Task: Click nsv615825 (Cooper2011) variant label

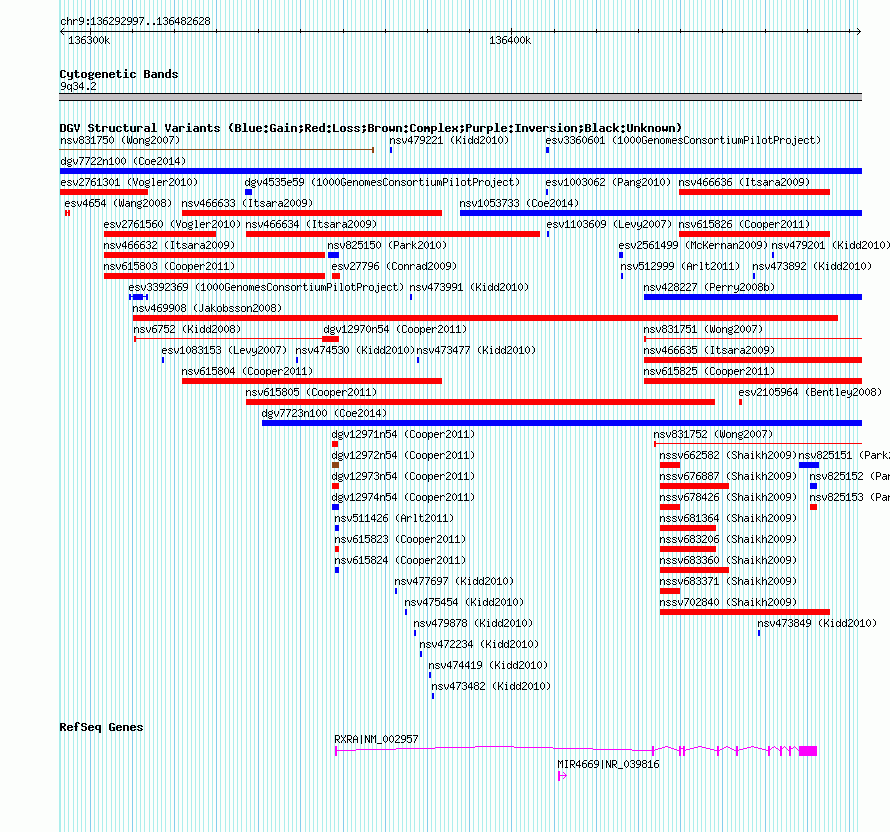Action: pos(709,371)
